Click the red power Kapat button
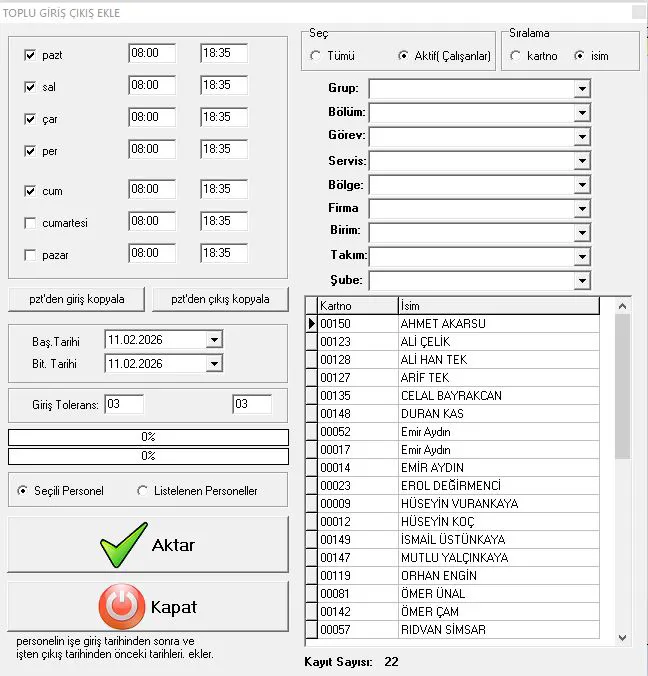 [x=148, y=607]
